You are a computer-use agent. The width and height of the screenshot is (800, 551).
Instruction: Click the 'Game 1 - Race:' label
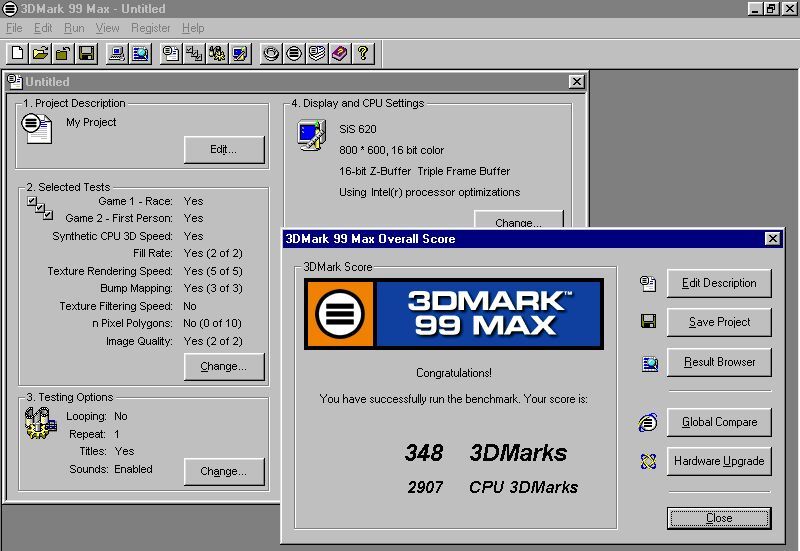click(135, 202)
